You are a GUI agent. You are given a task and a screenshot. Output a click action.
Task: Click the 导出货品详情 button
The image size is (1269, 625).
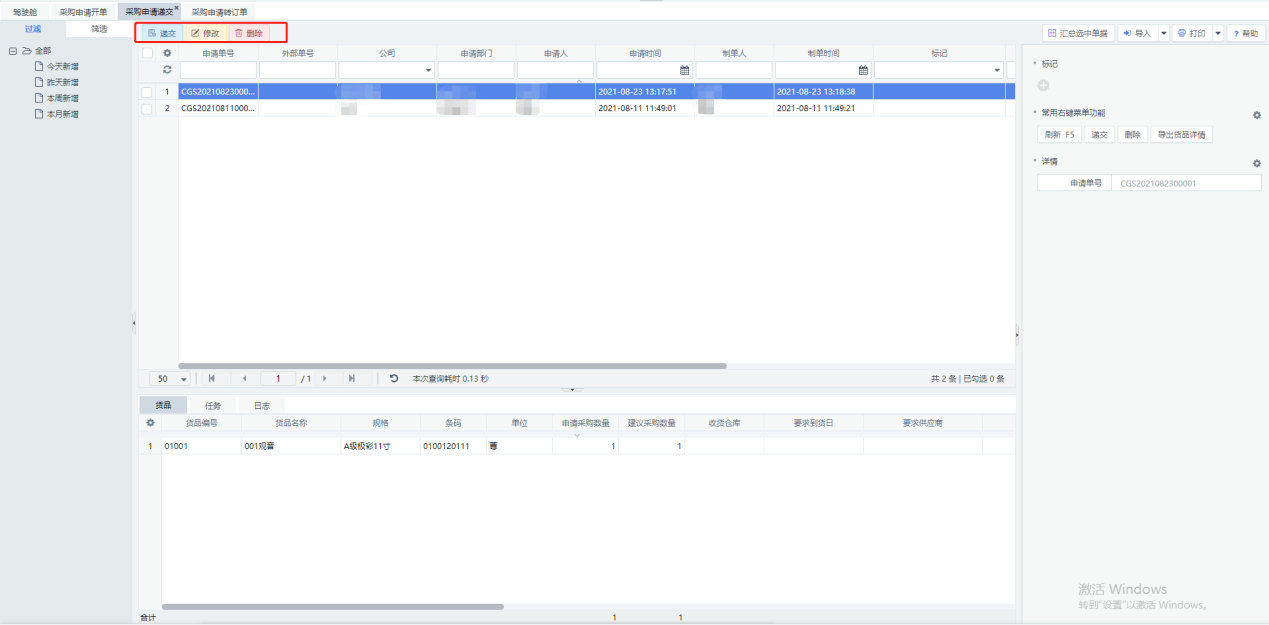click(1181, 134)
